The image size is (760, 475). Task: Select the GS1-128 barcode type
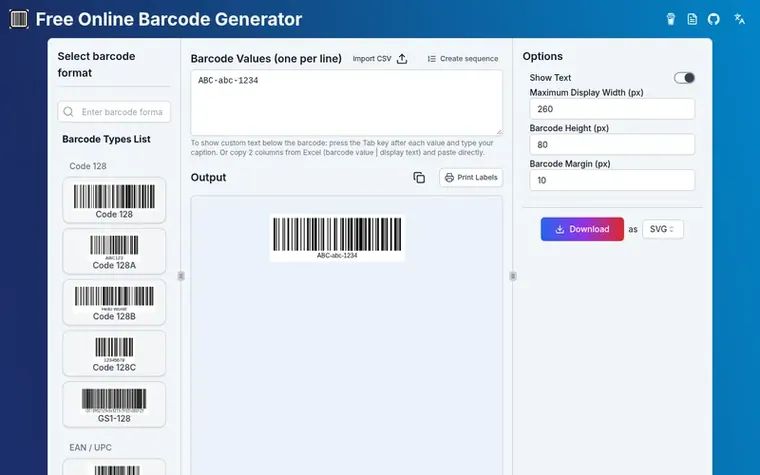114,405
